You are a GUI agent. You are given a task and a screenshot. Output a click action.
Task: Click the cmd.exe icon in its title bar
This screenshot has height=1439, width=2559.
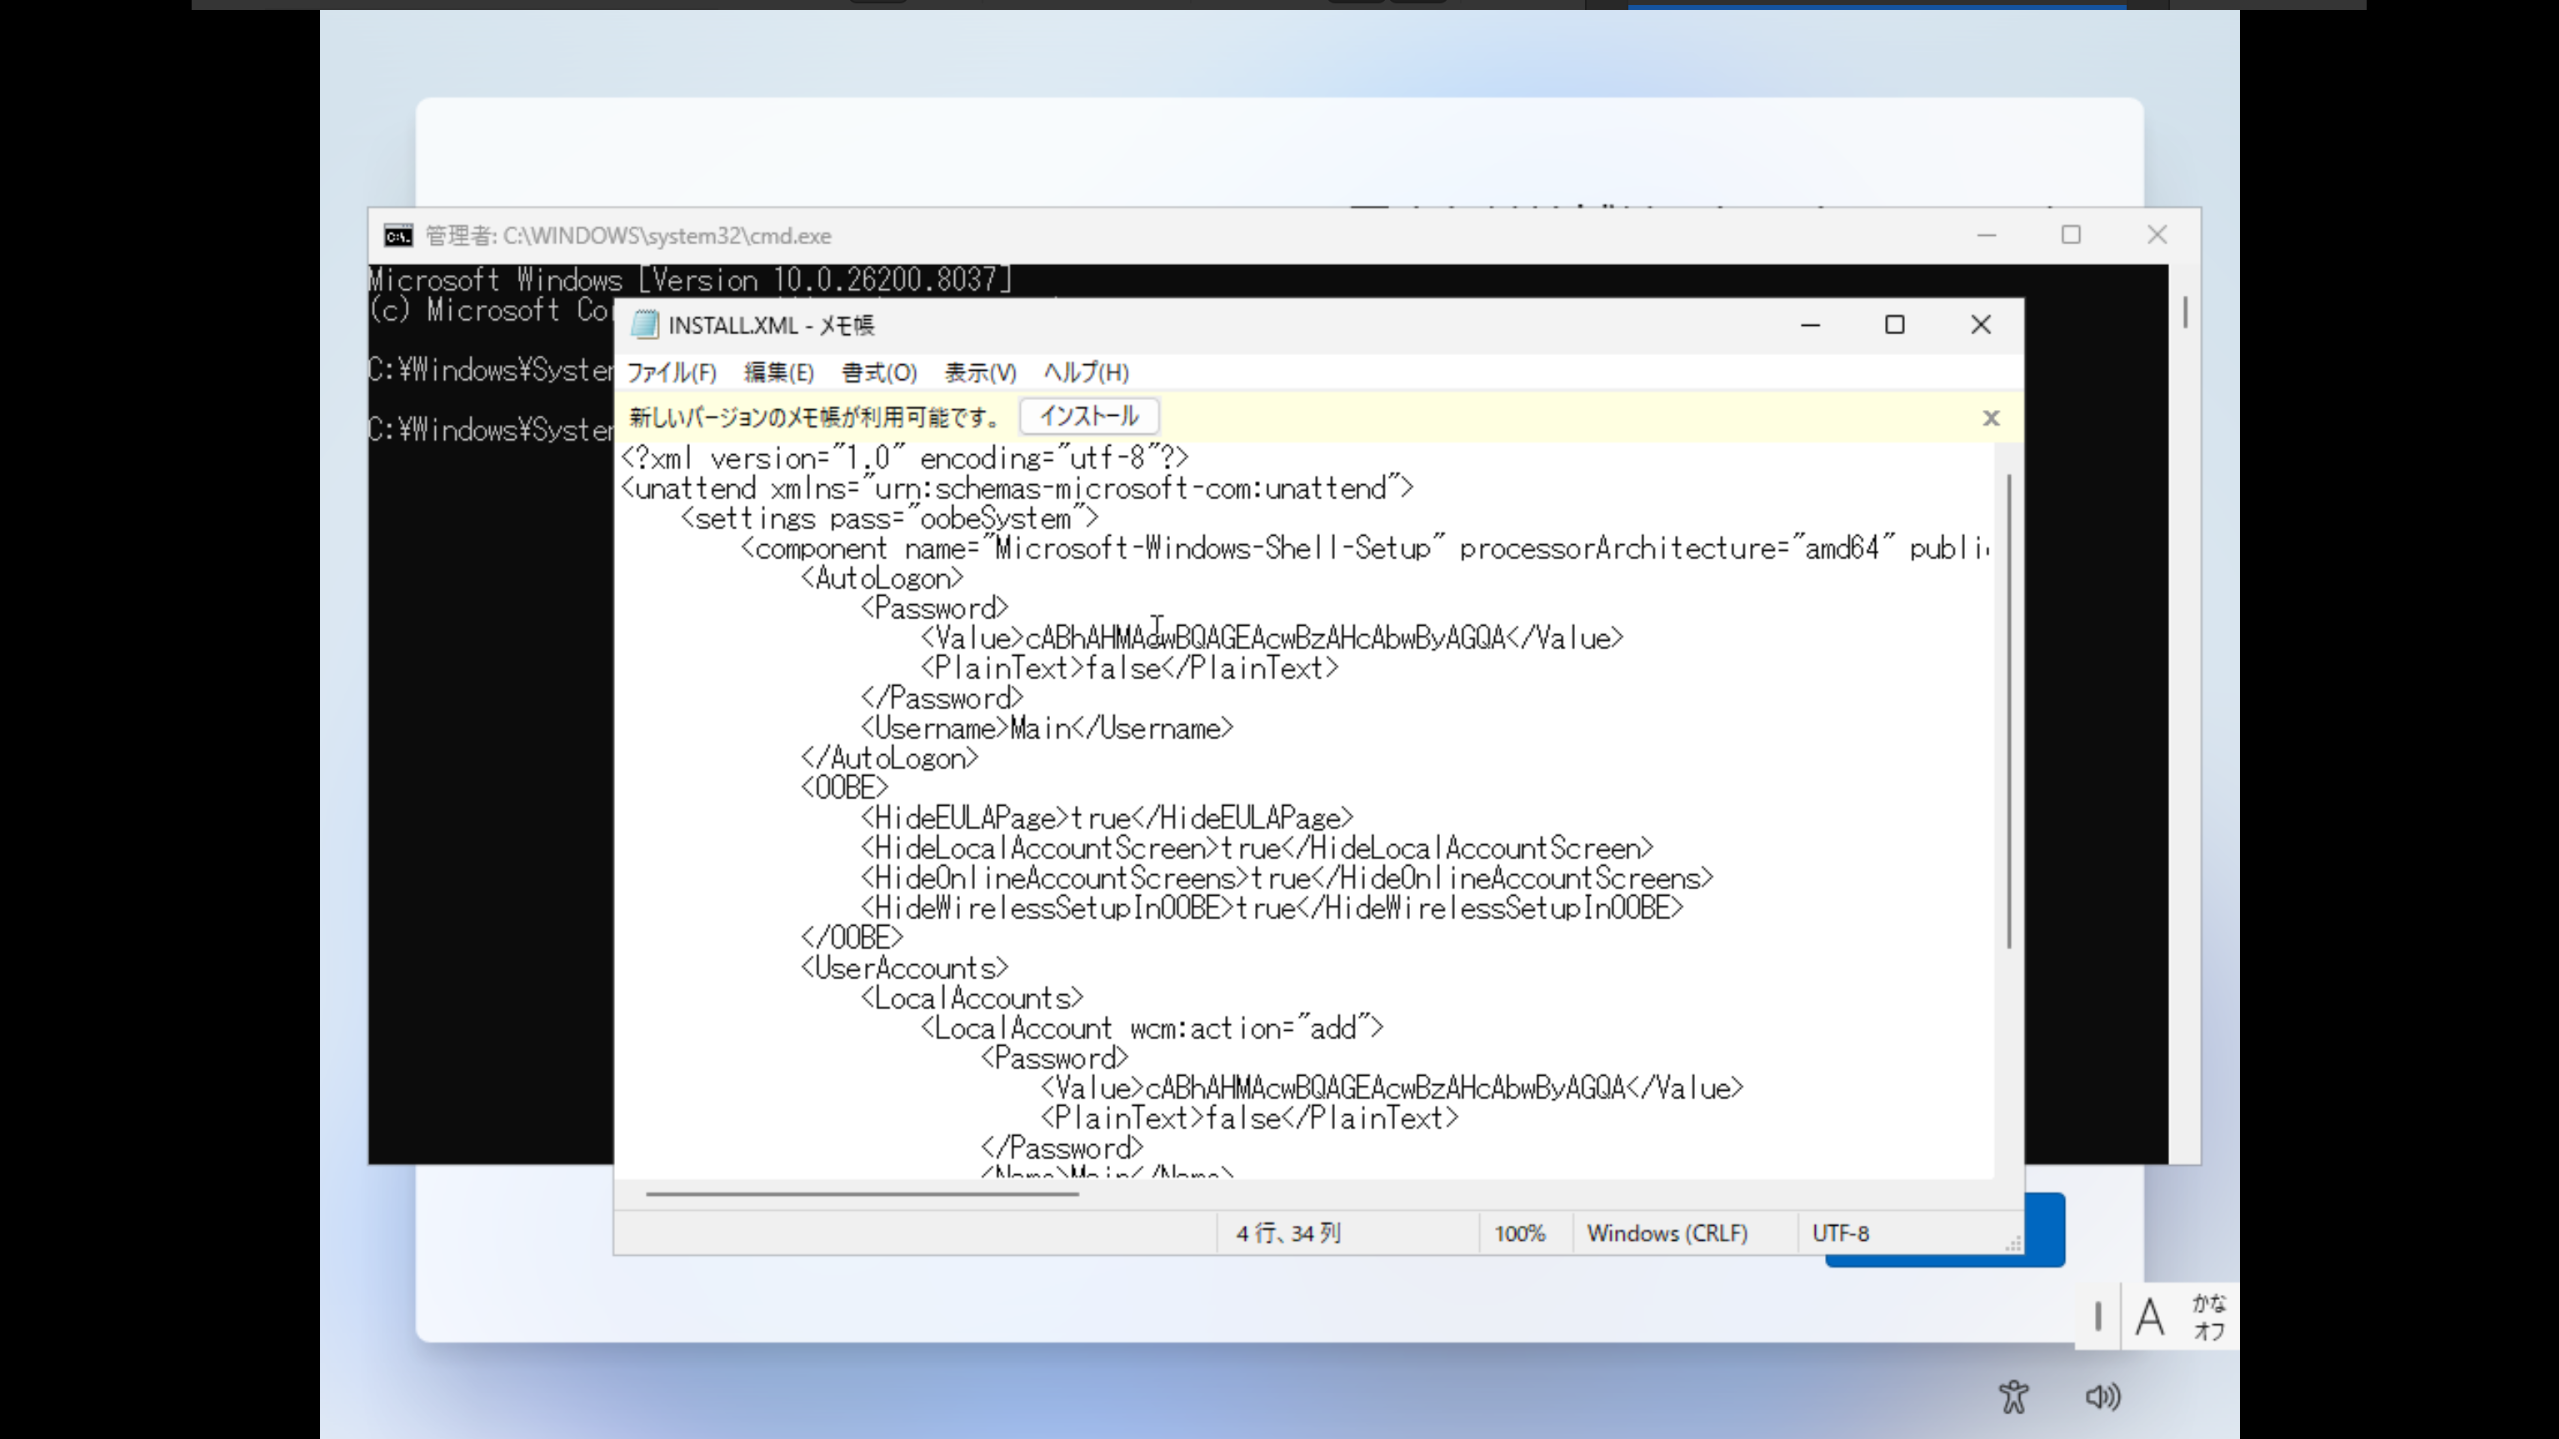click(x=398, y=236)
